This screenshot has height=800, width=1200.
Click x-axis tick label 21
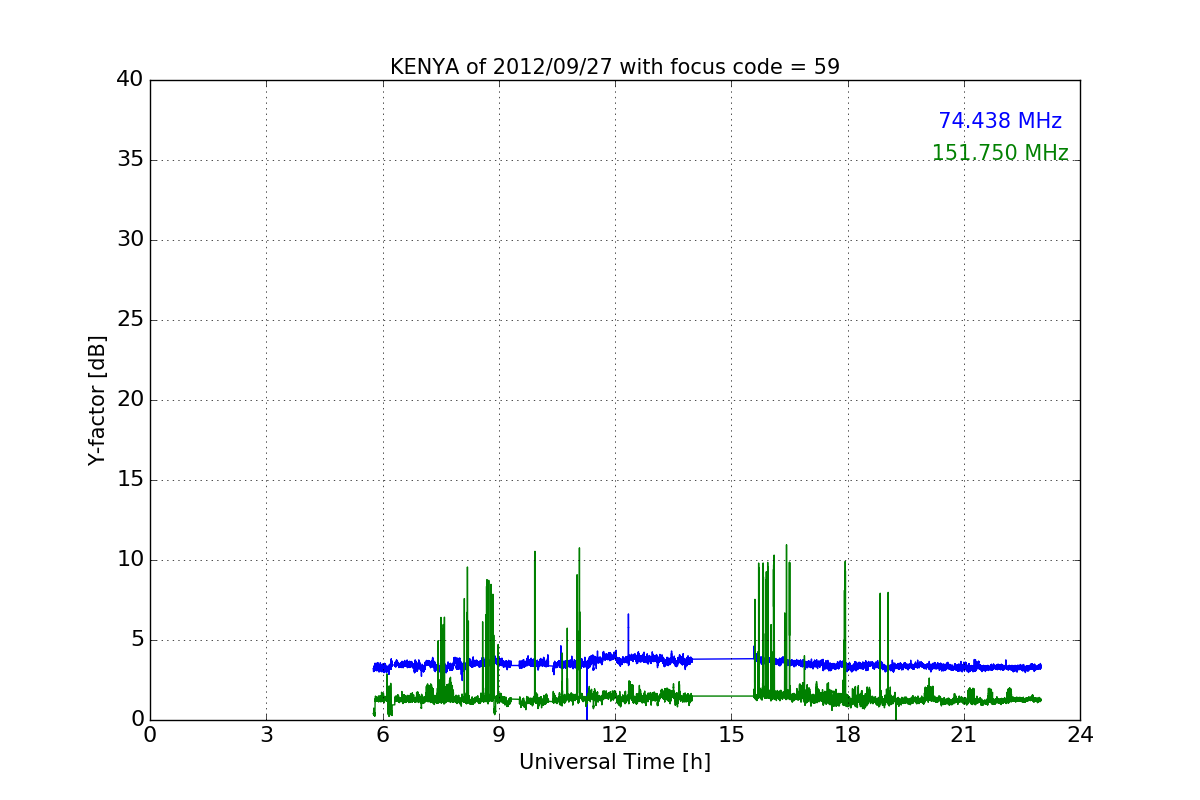tap(964, 735)
